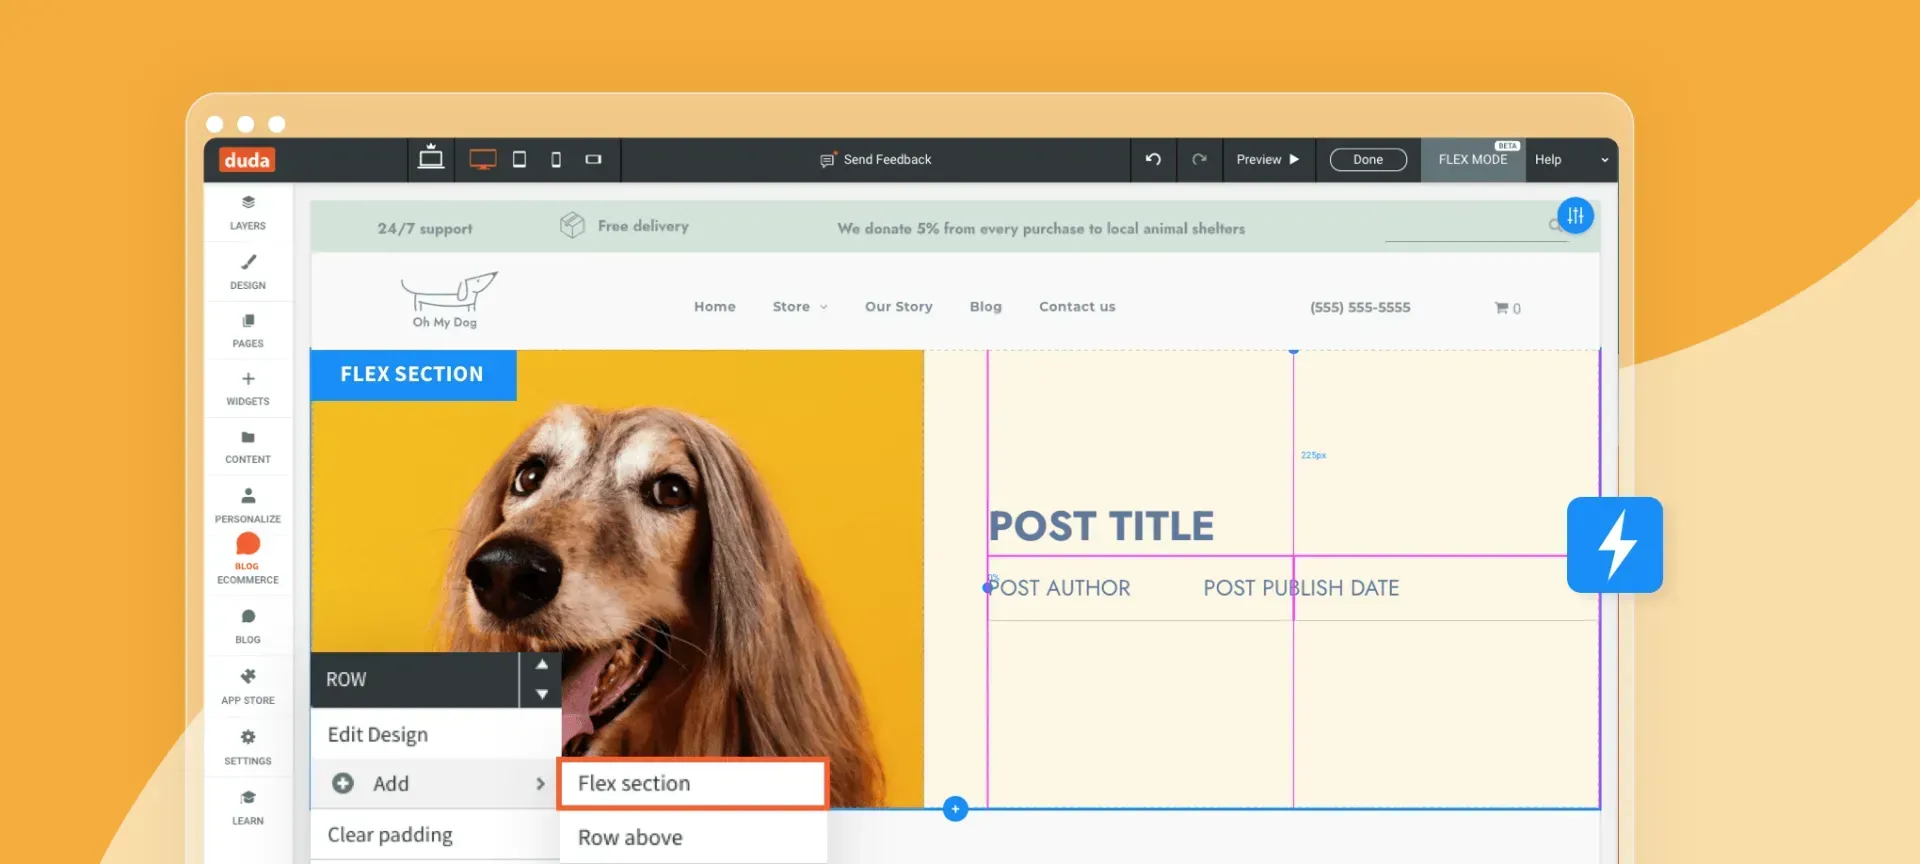Switch to mobile phone view
Screen dimensions: 1920x864
coord(556,160)
